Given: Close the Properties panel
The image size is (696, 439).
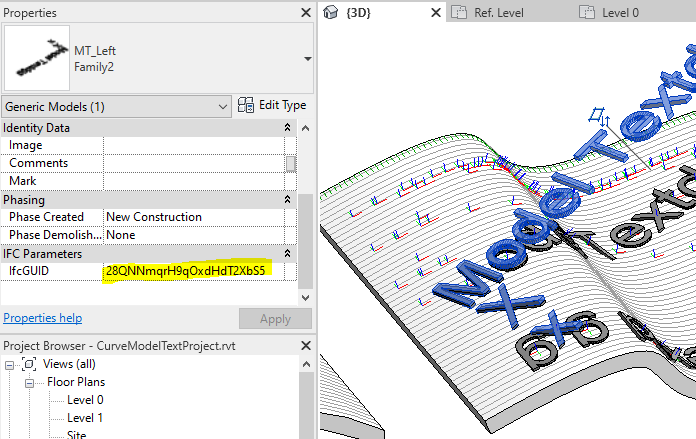Looking at the screenshot, I should [x=305, y=13].
